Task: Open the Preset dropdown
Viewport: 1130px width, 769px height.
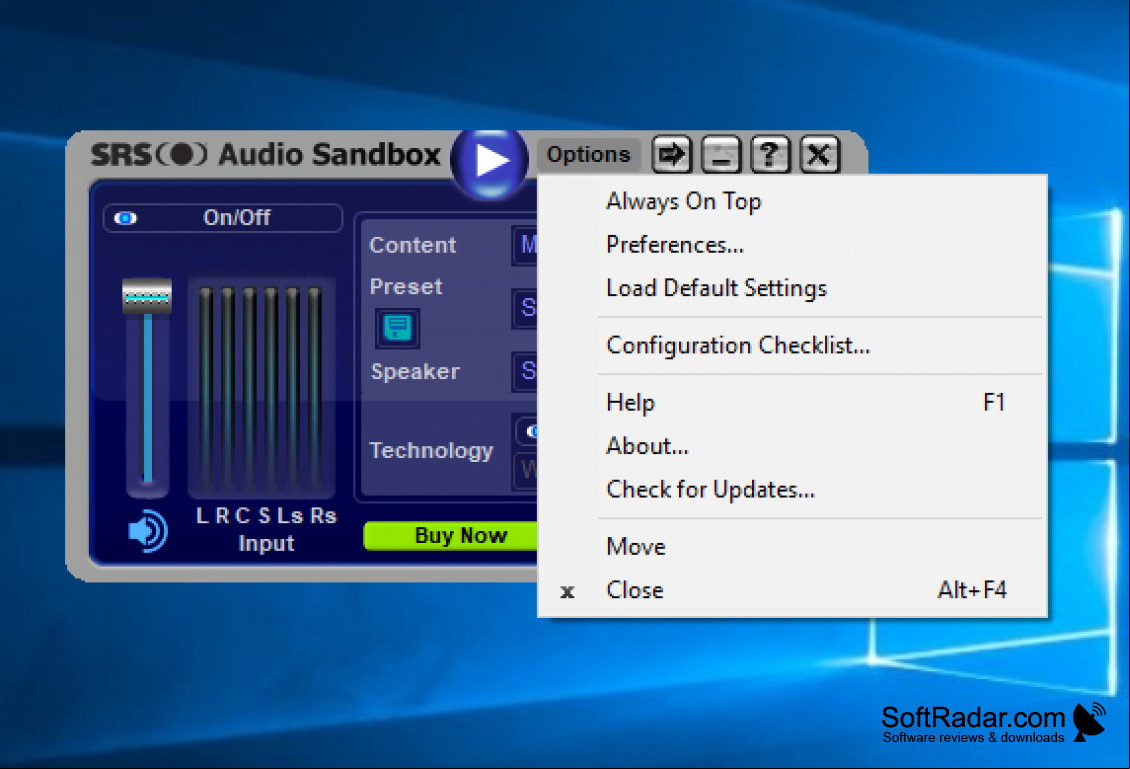Action: 525,308
